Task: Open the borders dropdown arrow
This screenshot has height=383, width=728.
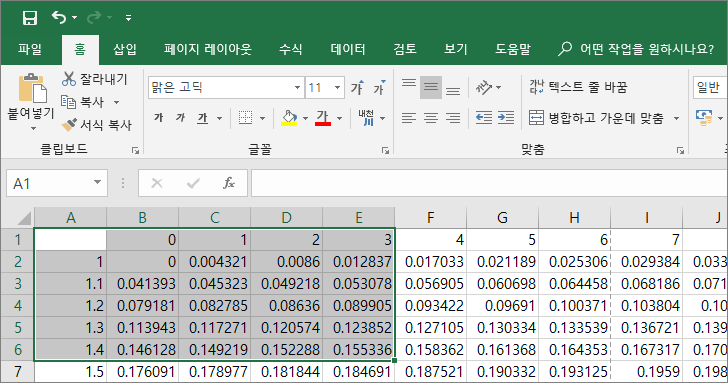Action: pyautogui.click(x=262, y=118)
